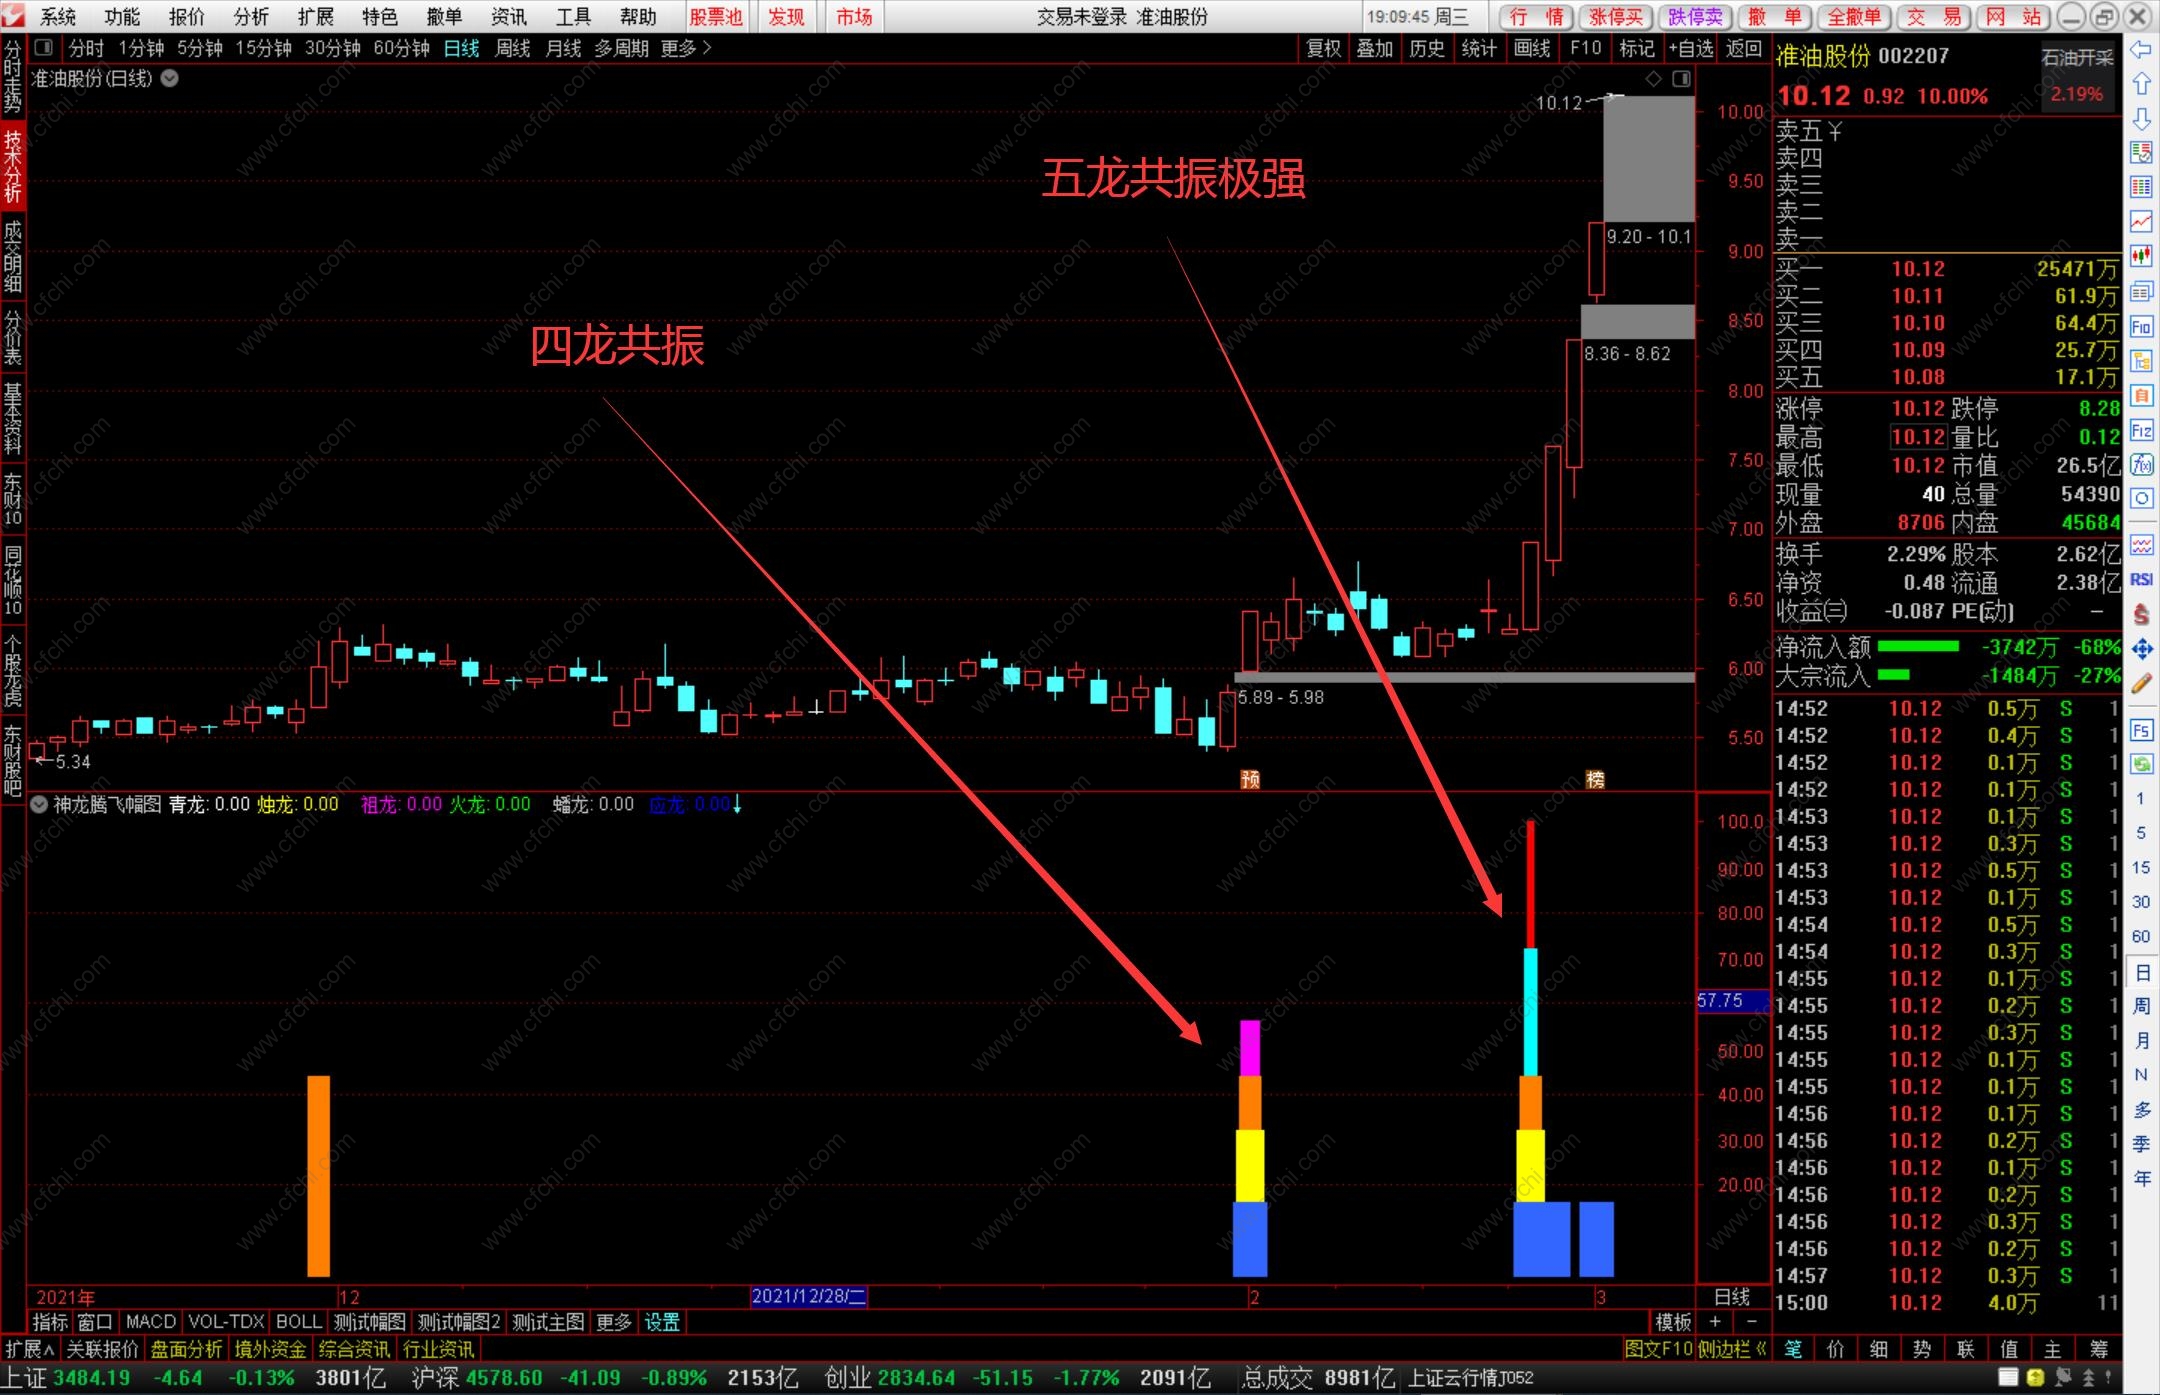Open the F10 company info sidebar icon
Viewport: 2160px width, 1395px height.
tap(2141, 327)
